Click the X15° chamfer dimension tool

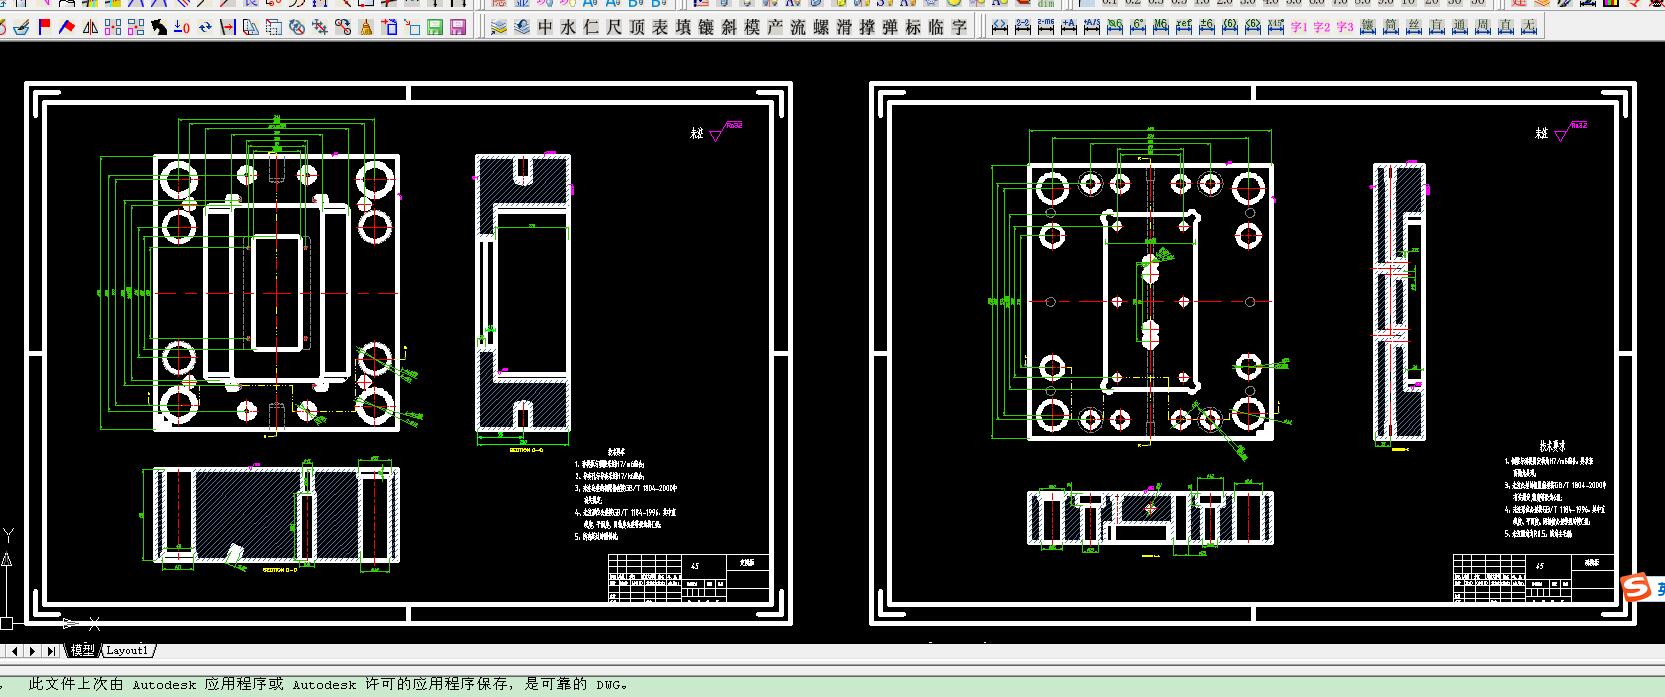[x=1275, y=27]
